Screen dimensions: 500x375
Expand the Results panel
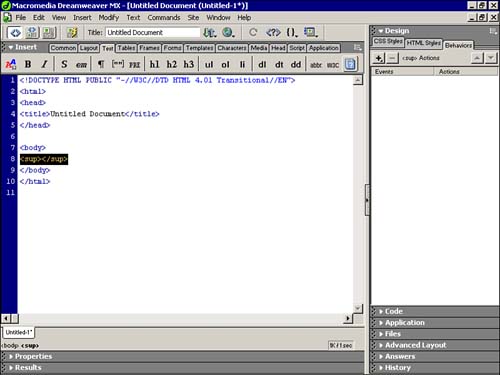(x=11, y=368)
